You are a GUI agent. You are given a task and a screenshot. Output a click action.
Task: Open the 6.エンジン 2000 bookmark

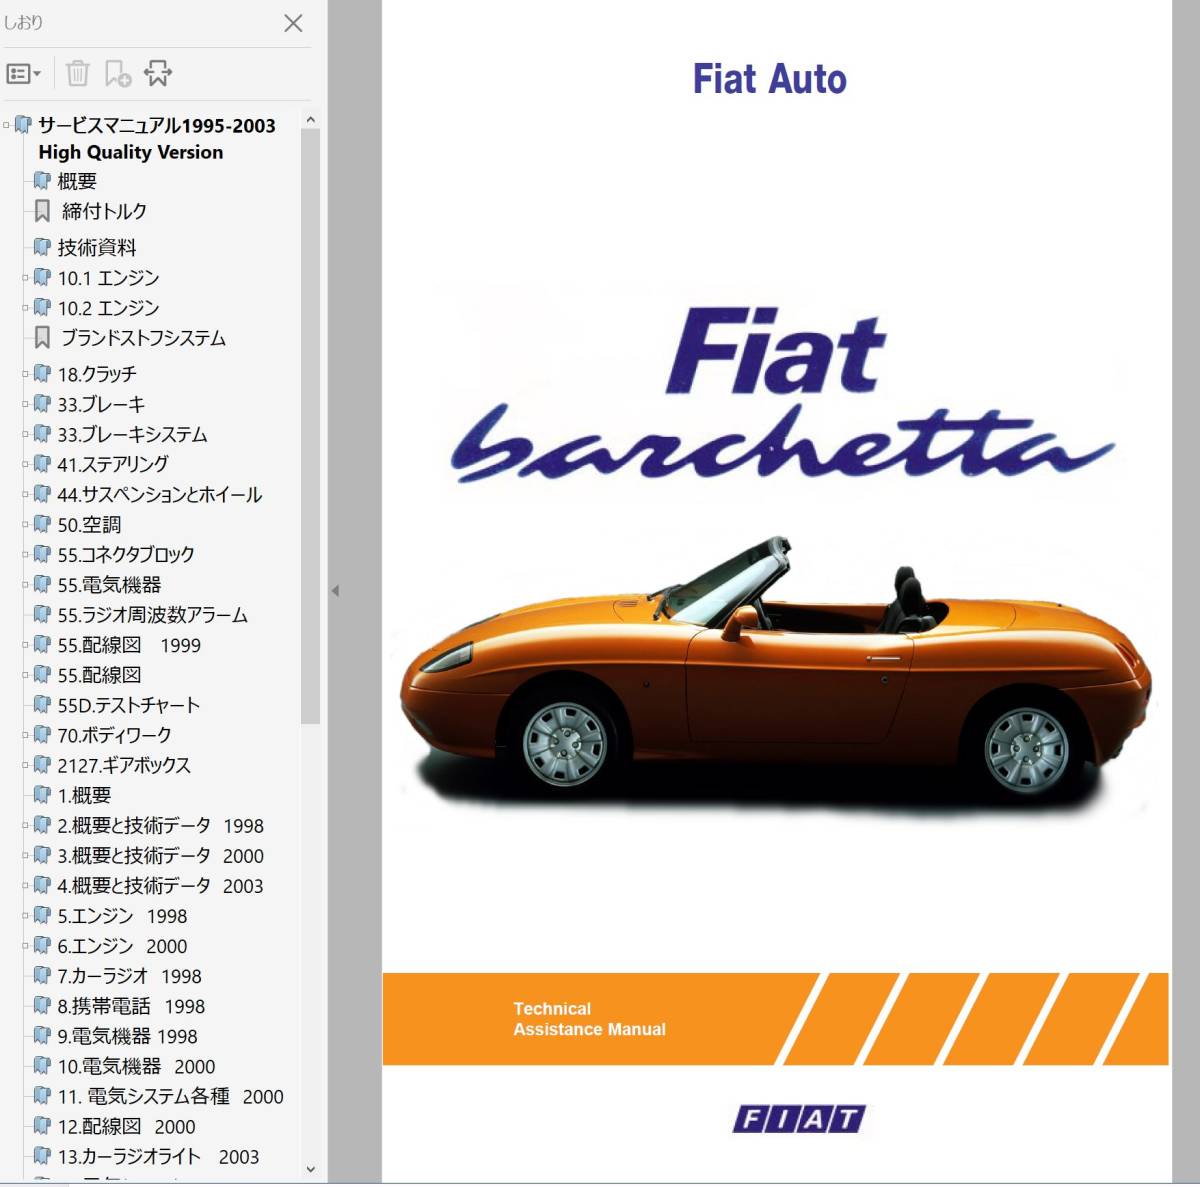pyautogui.click(x=122, y=945)
